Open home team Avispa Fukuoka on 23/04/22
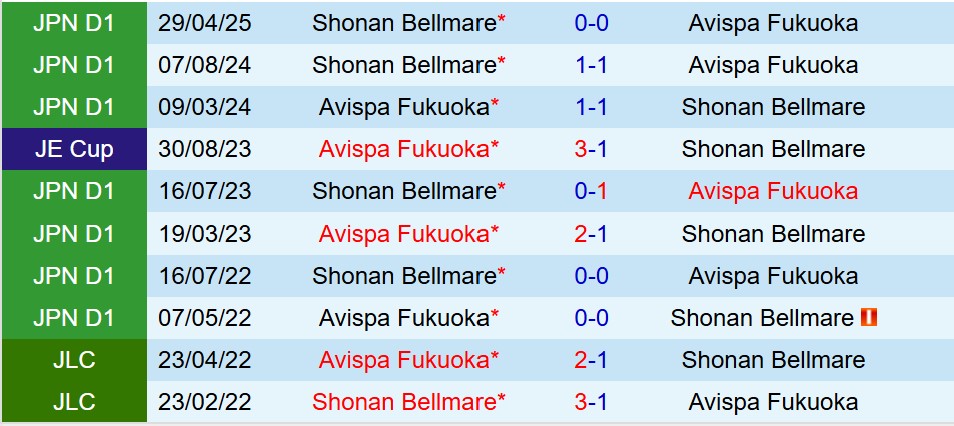 pyautogui.click(x=404, y=360)
